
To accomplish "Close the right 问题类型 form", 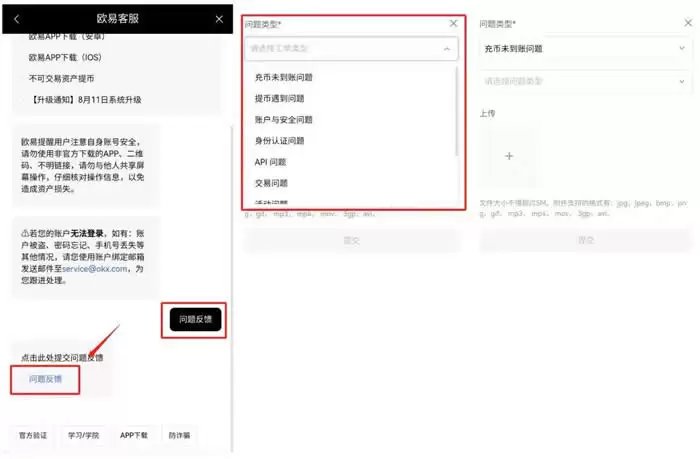I will 688,22.
